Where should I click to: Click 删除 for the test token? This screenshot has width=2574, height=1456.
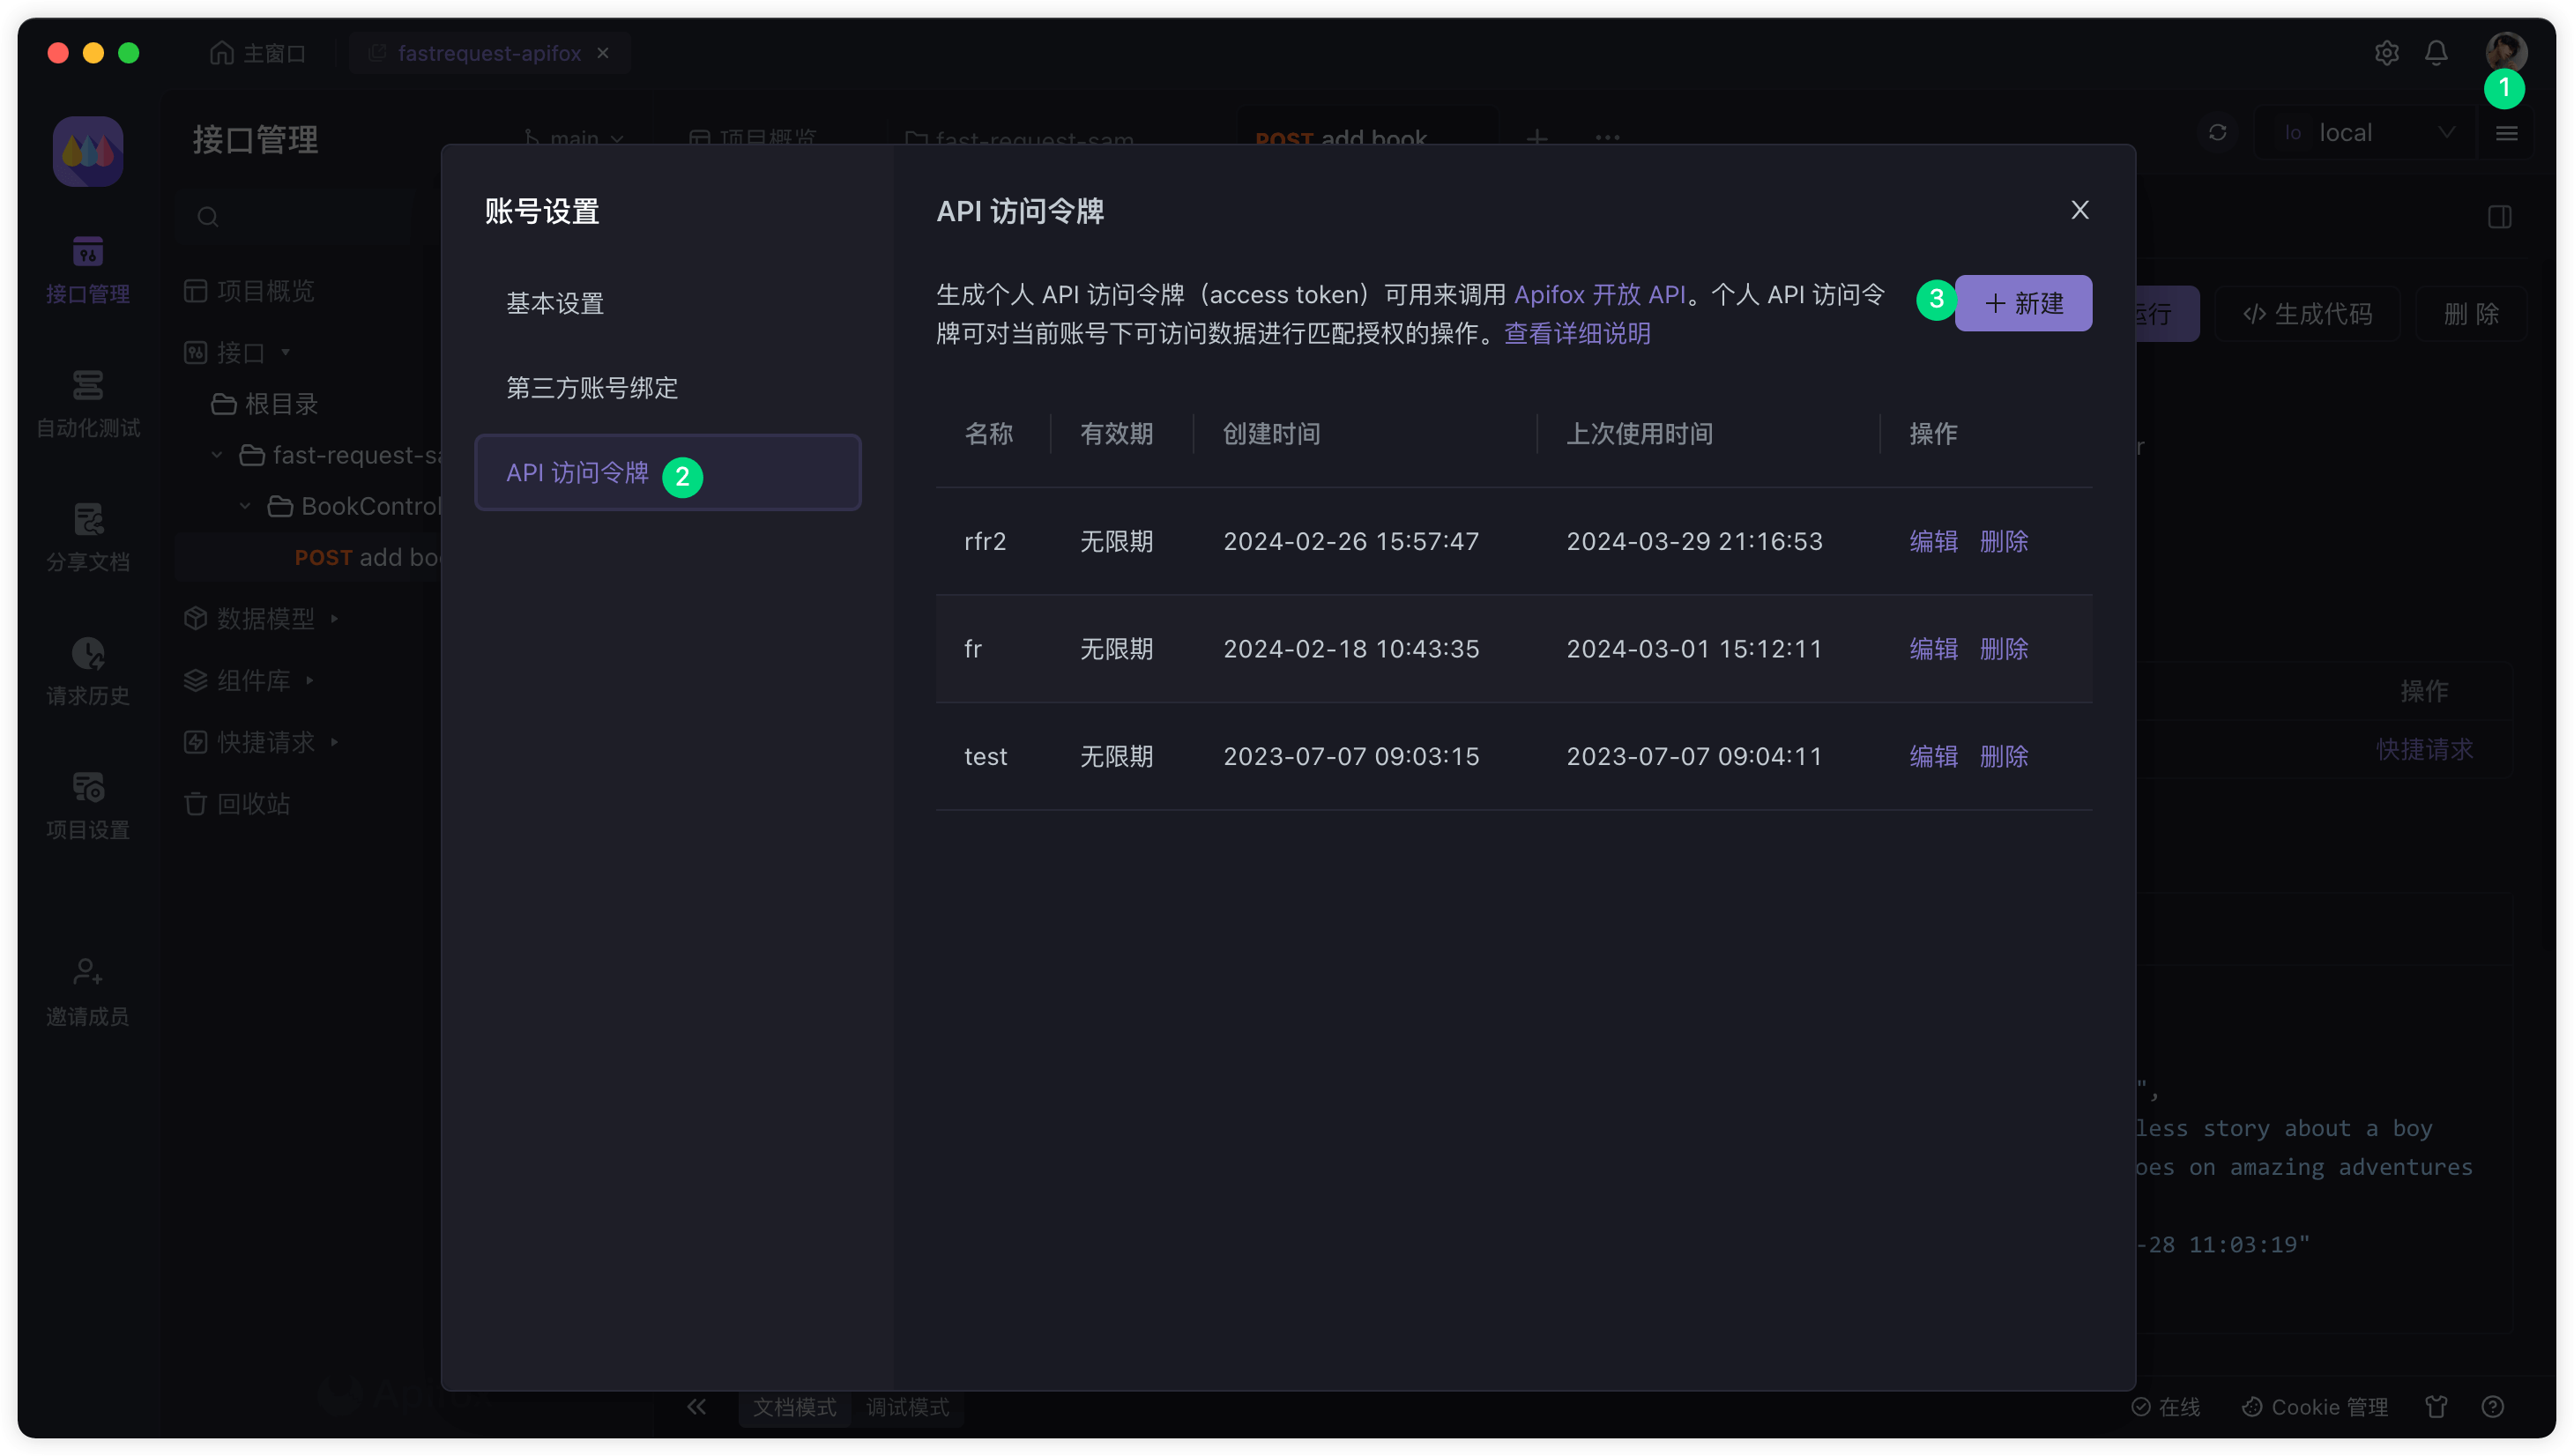(2003, 756)
